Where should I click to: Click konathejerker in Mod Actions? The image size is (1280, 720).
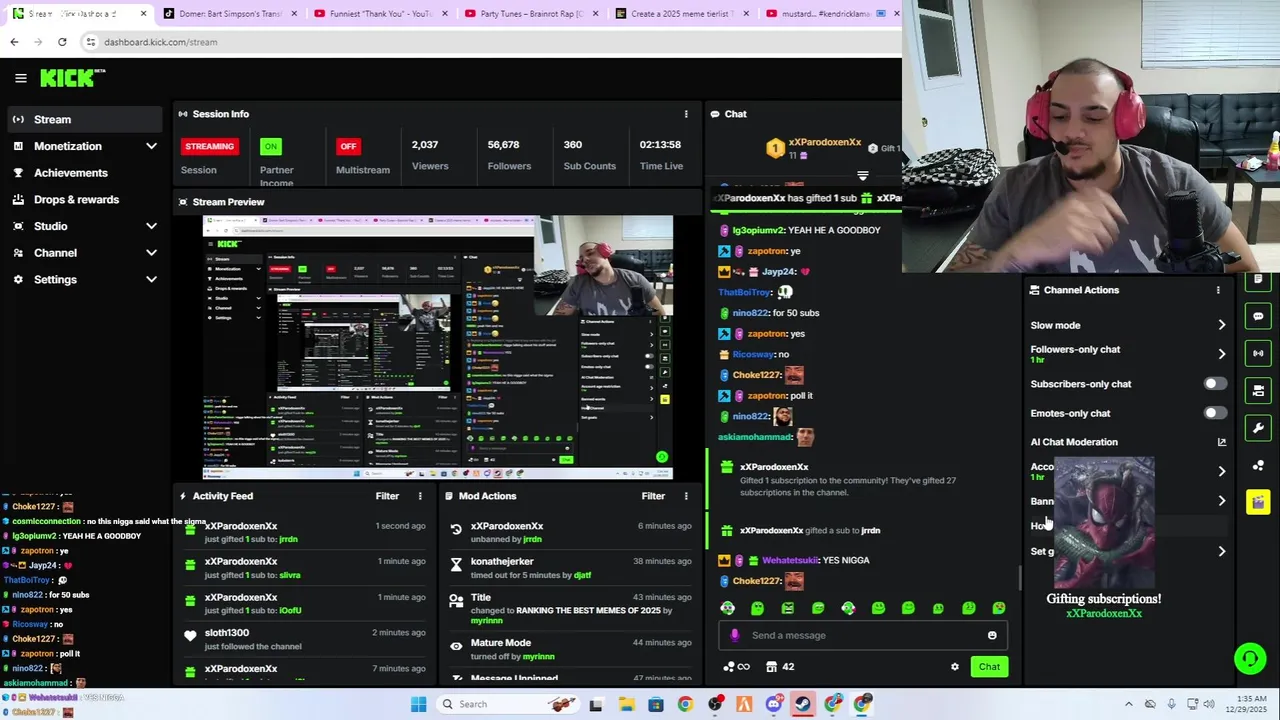tap(502, 562)
